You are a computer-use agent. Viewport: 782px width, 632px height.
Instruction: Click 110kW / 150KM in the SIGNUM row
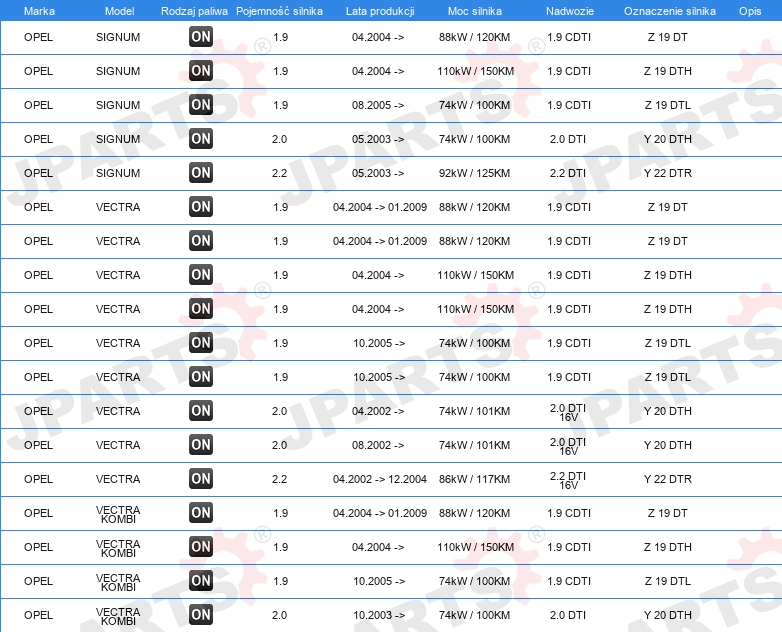click(x=475, y=71)
